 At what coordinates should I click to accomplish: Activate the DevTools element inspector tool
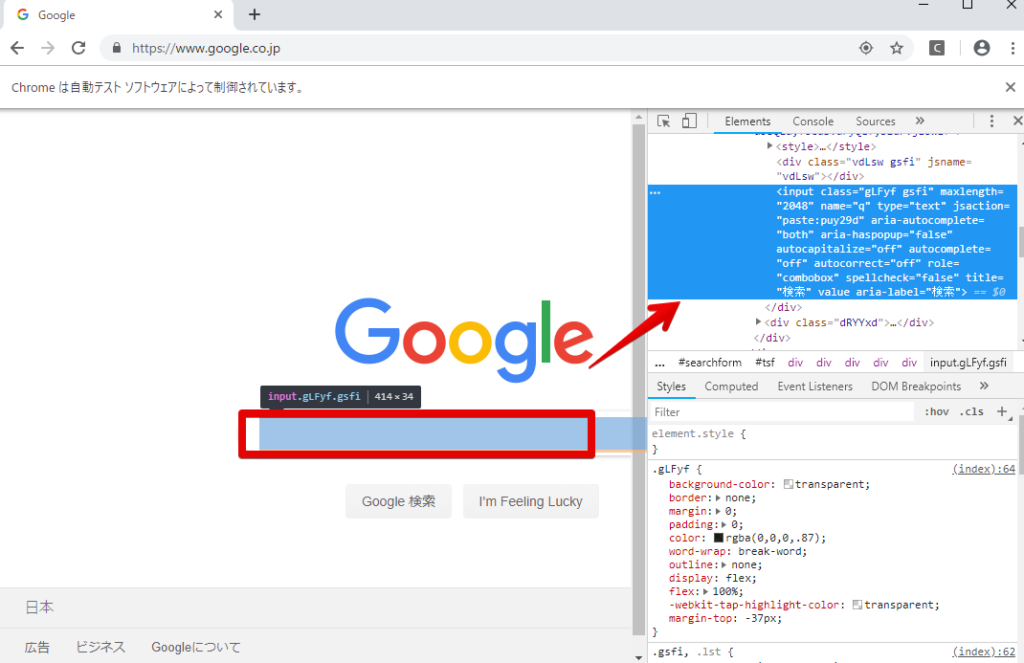(x=664, y=121)
